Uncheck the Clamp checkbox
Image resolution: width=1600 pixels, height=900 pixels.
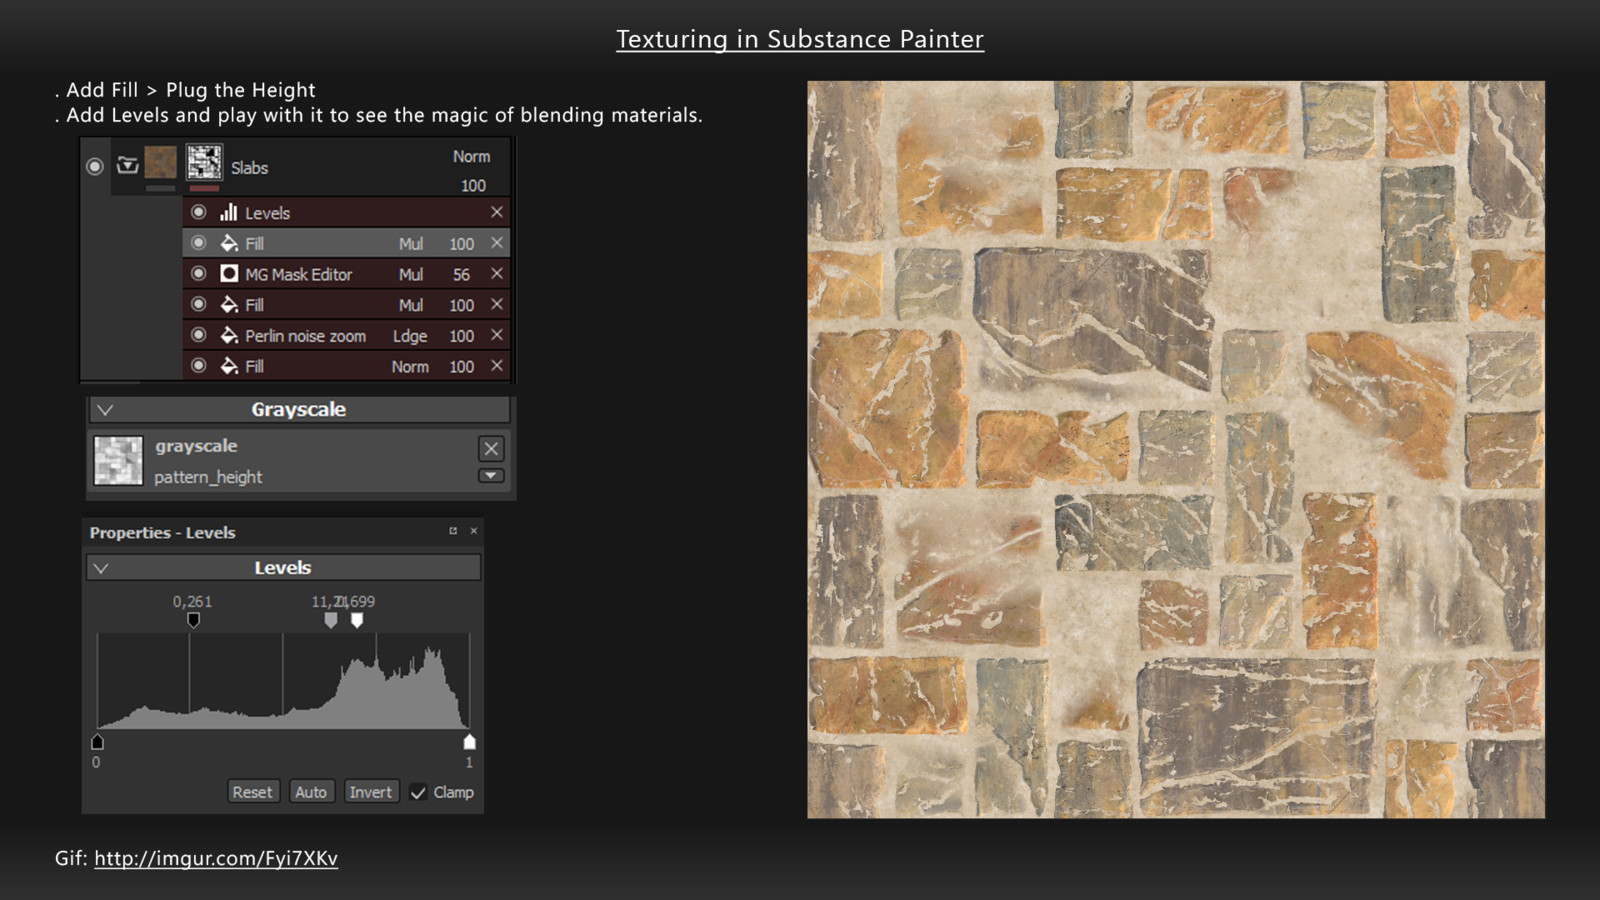tap(418, 792)
